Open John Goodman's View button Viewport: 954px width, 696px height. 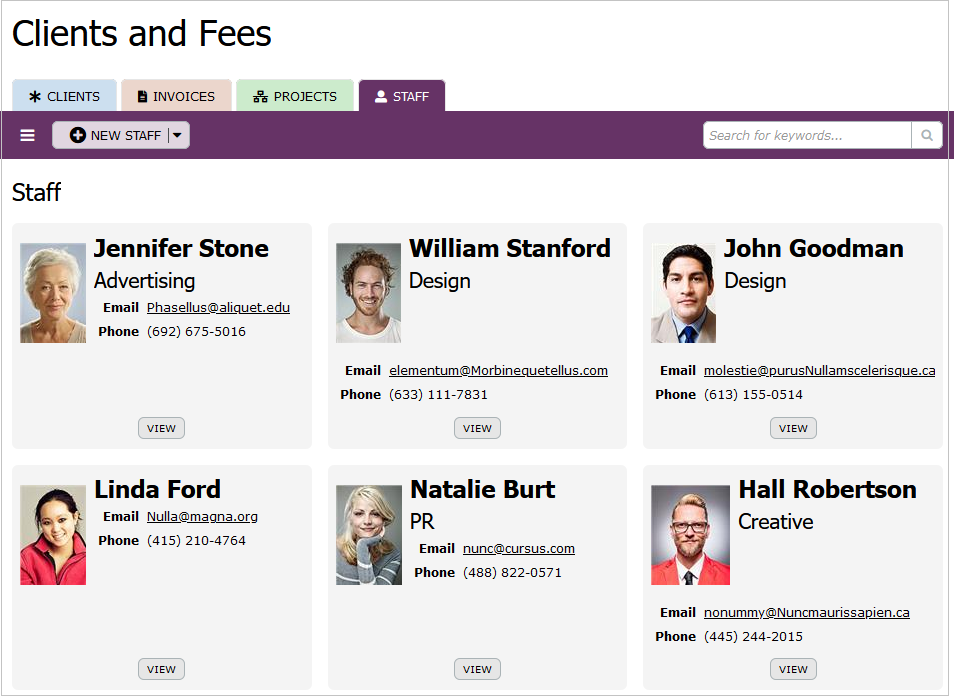point(793,428)
